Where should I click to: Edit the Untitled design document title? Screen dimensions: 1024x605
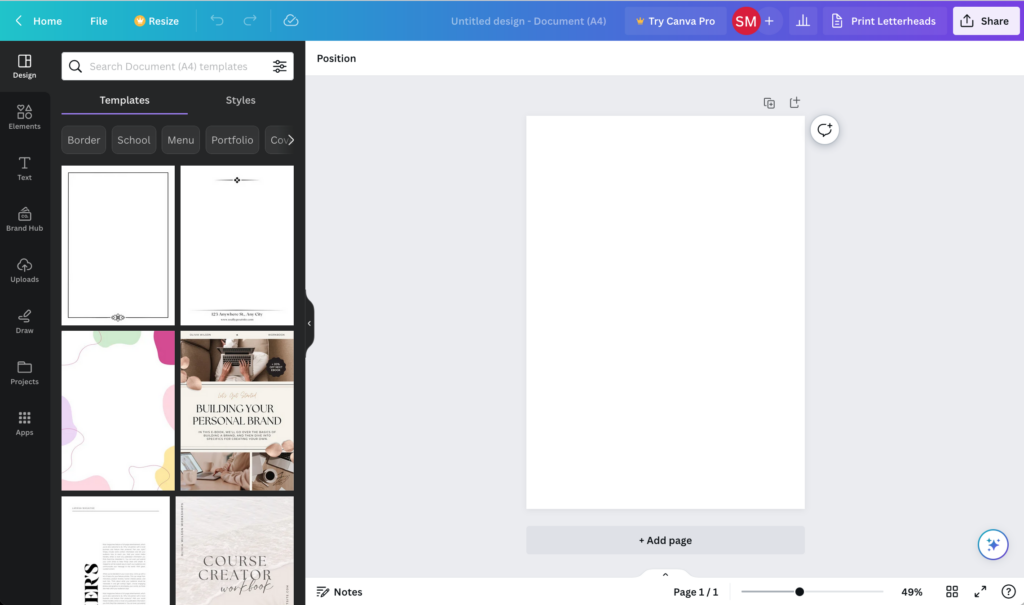click(x=528, y=21)
